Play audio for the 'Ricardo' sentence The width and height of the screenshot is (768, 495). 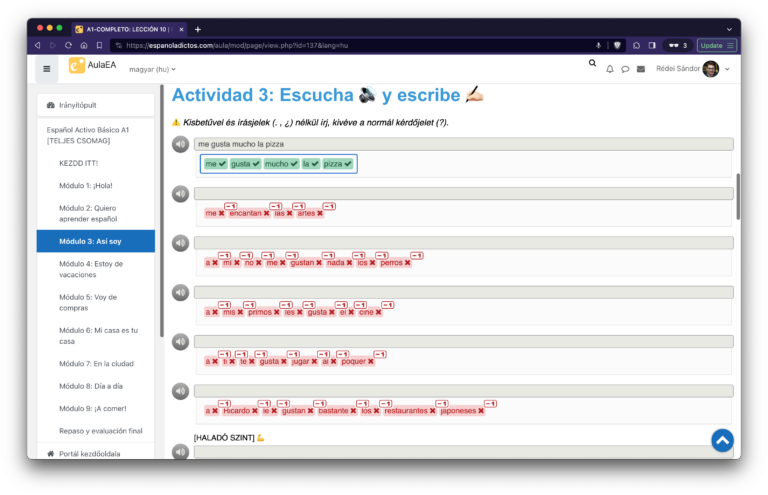180,391
